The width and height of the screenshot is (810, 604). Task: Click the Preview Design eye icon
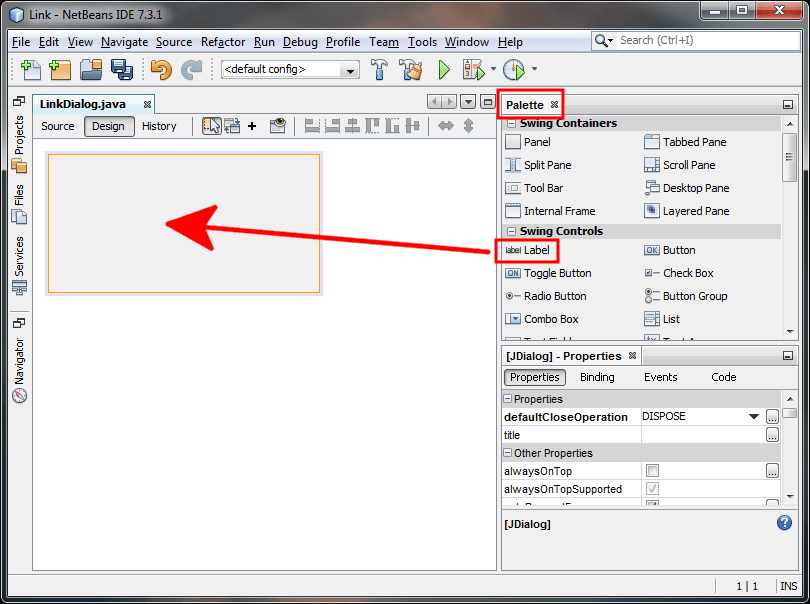(277, 126)
